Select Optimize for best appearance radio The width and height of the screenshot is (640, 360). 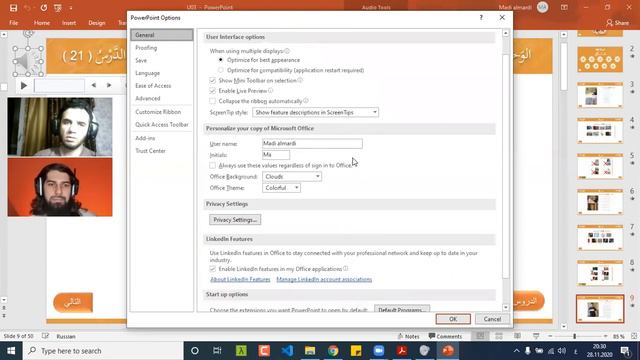tap(221, 60)
